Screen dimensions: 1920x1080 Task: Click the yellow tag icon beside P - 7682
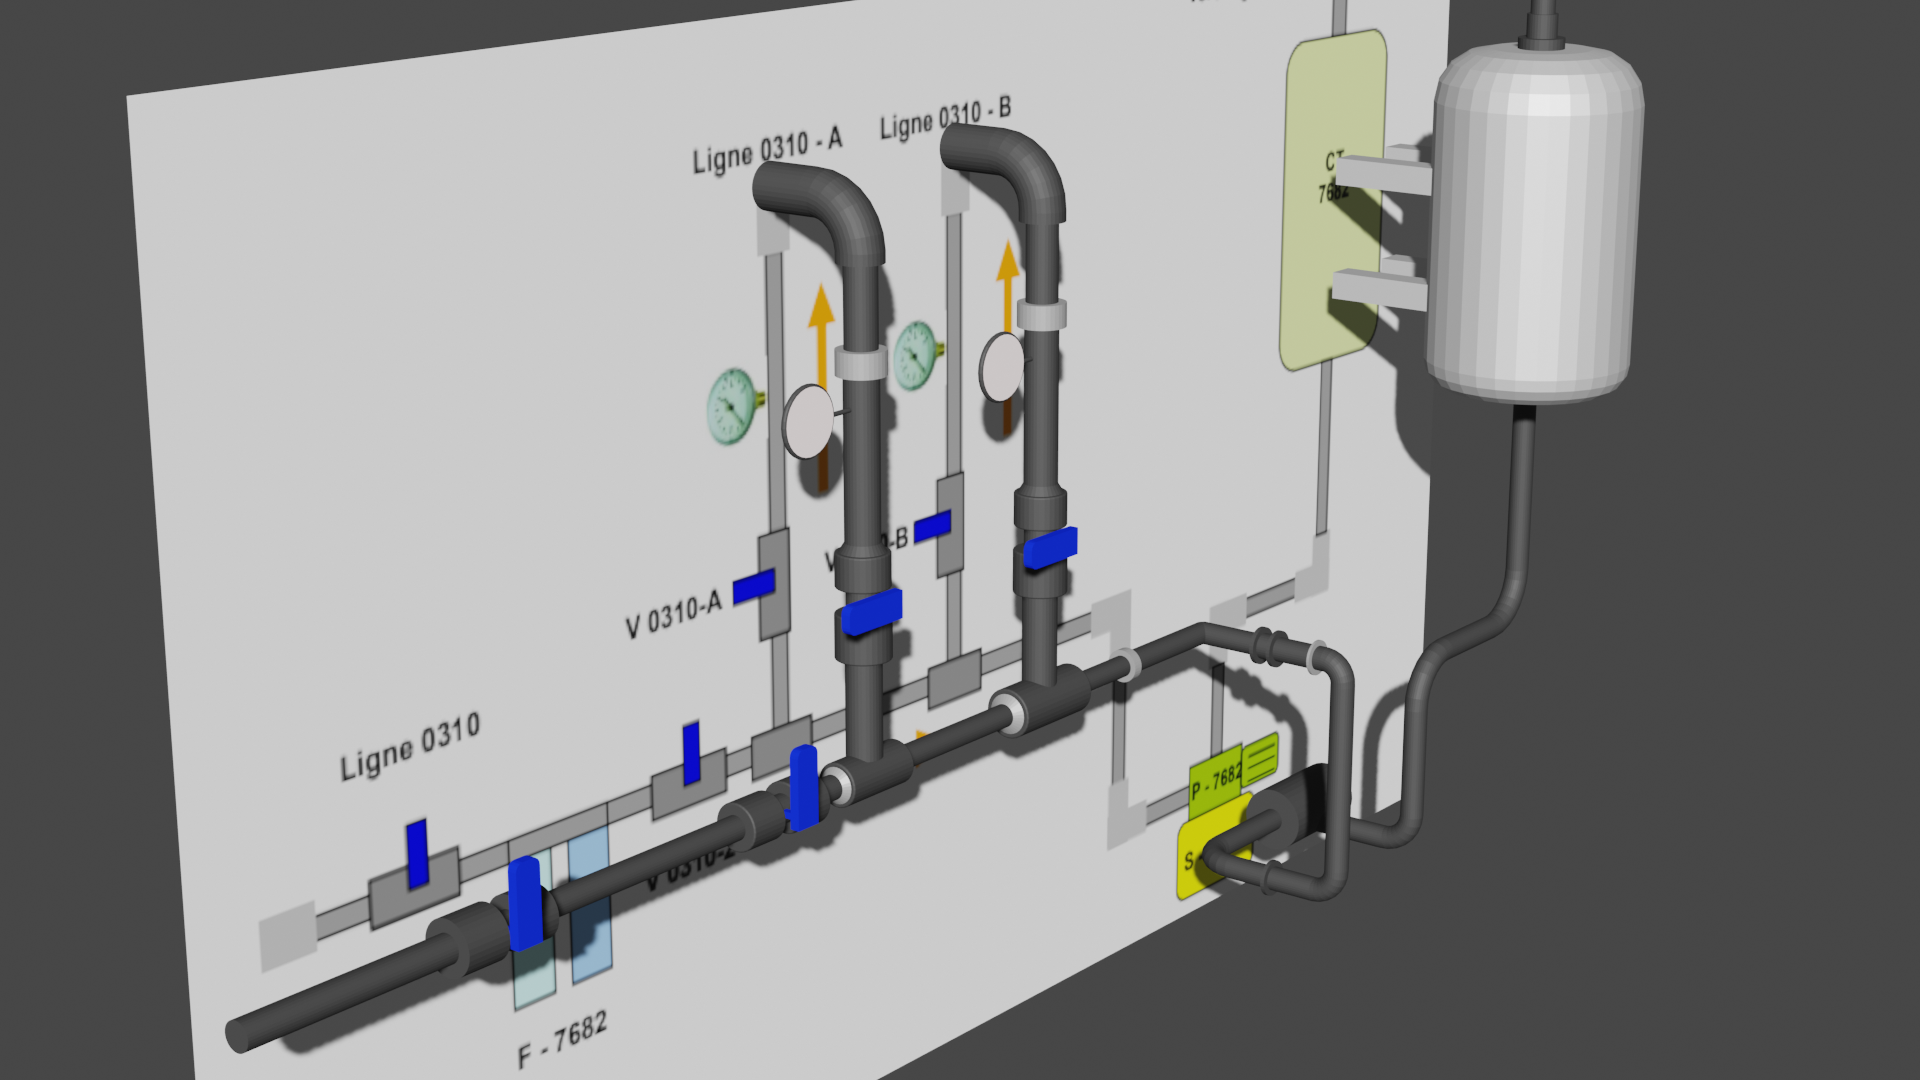1260,758
